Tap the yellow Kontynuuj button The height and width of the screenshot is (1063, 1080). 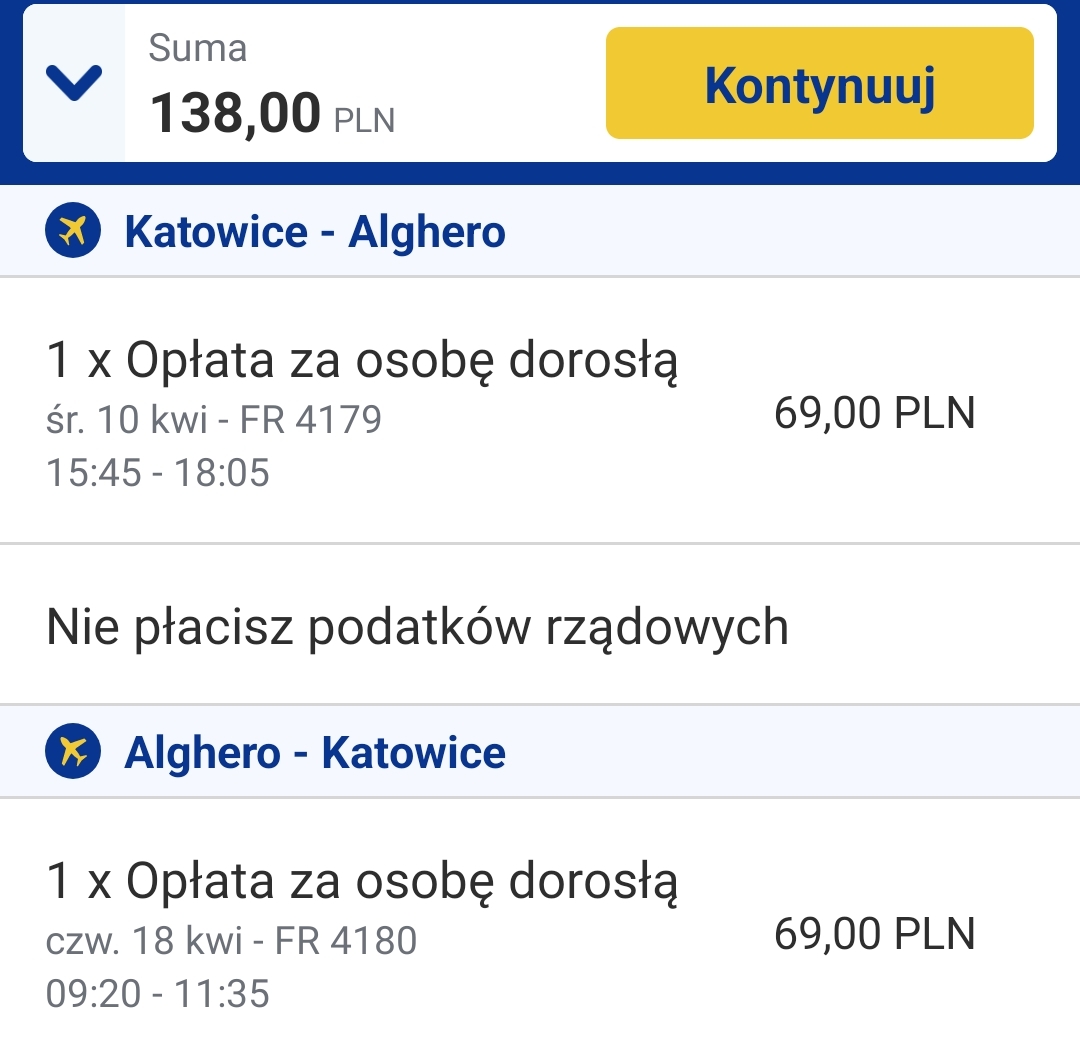820,83
